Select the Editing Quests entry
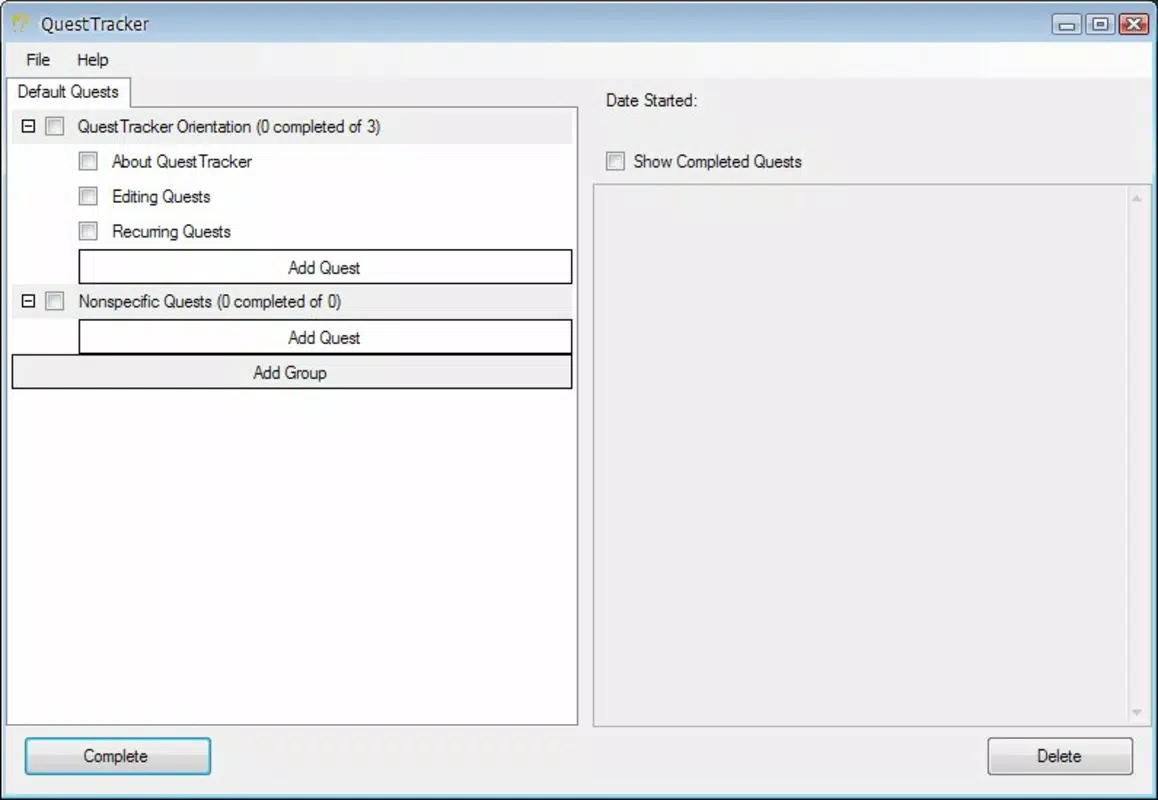Image resolution: width=1158 pixels, height=800 pixels. (161, 196)
